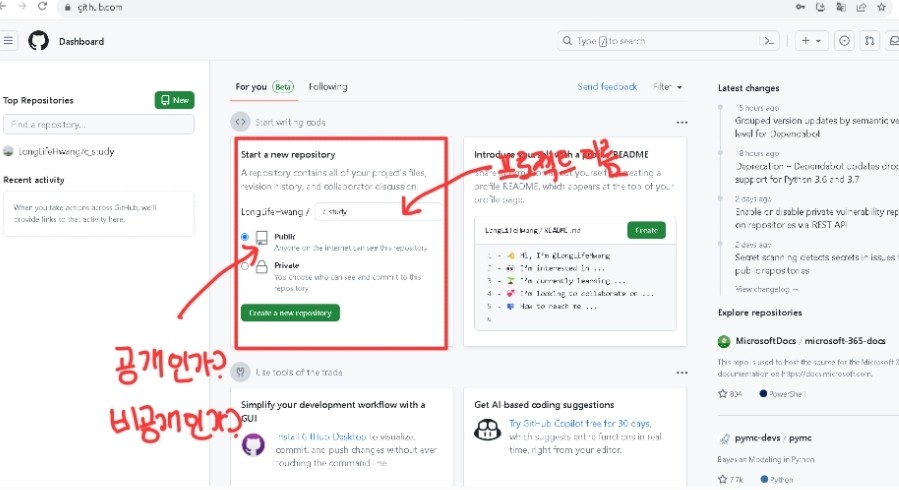
Task: Click View changelog link
Action: 767,289
